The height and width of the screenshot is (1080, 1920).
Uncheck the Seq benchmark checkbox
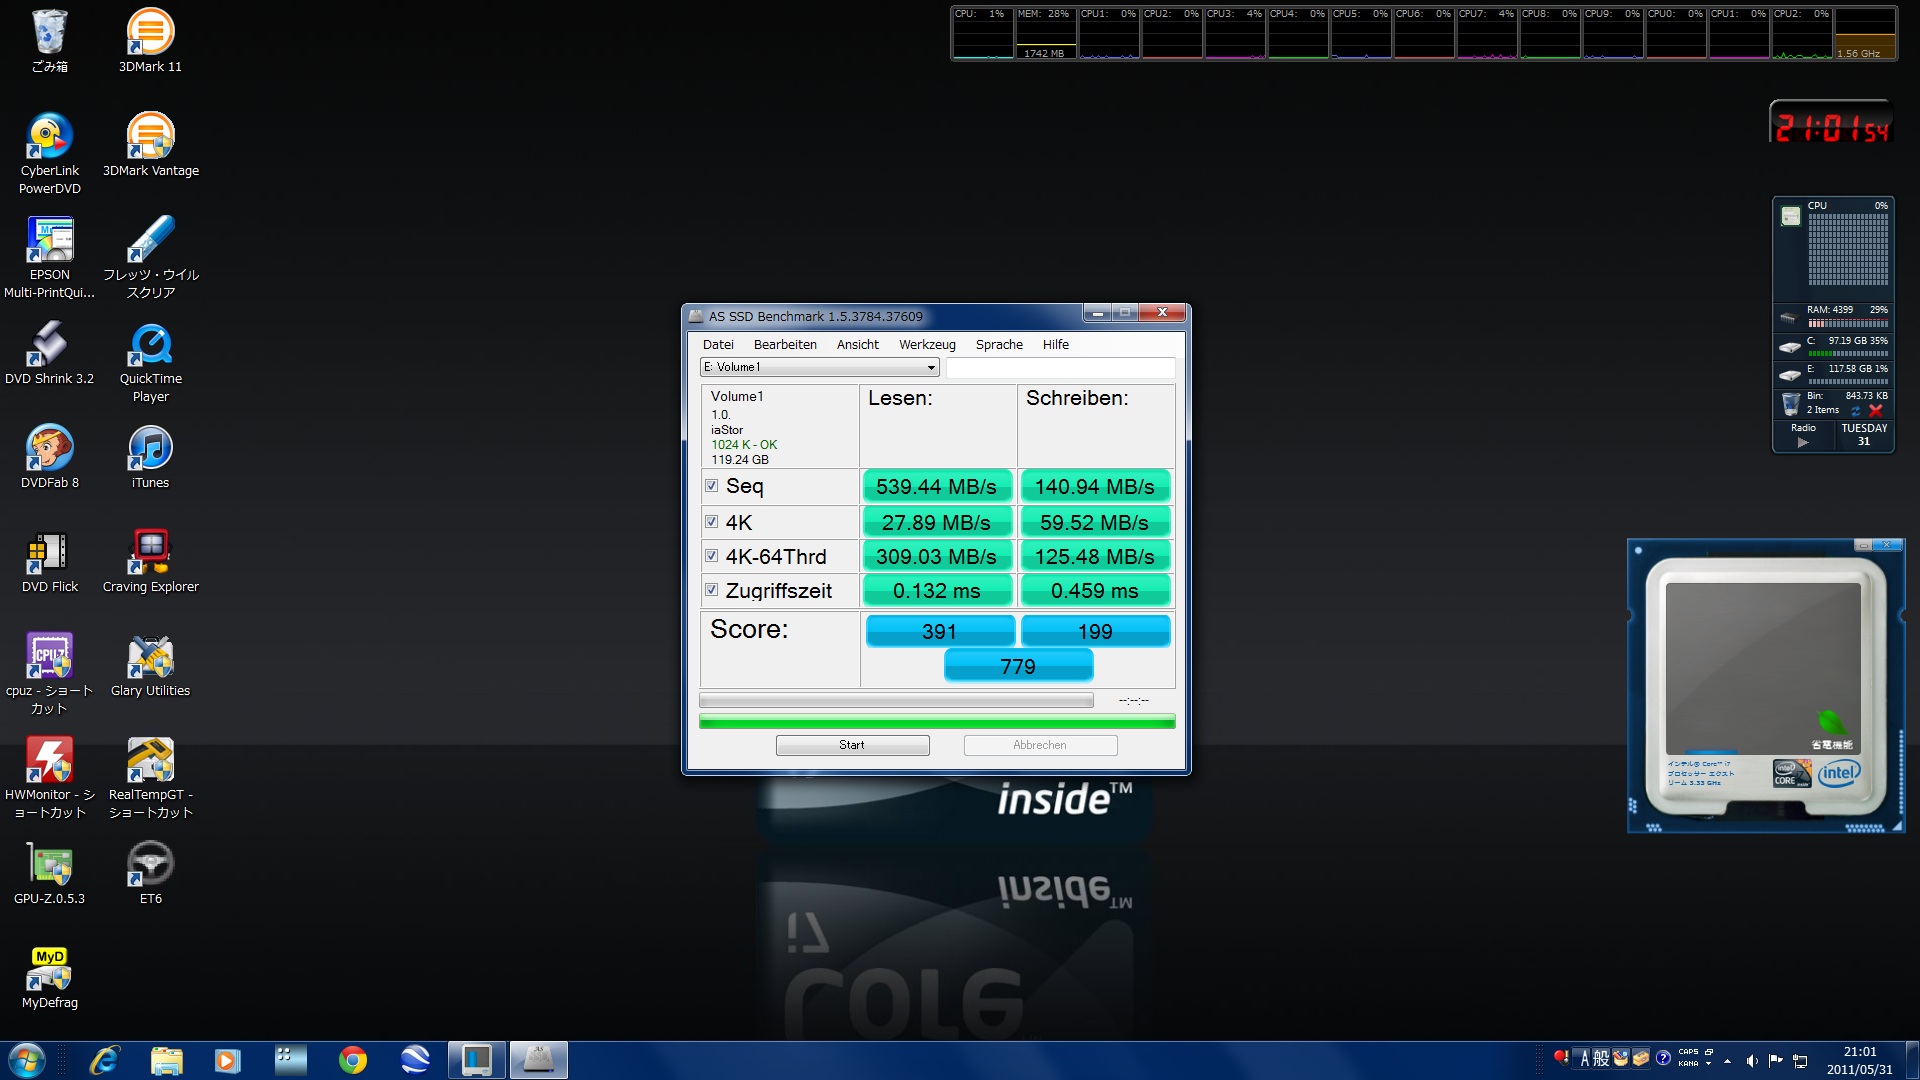click(712, 486)
